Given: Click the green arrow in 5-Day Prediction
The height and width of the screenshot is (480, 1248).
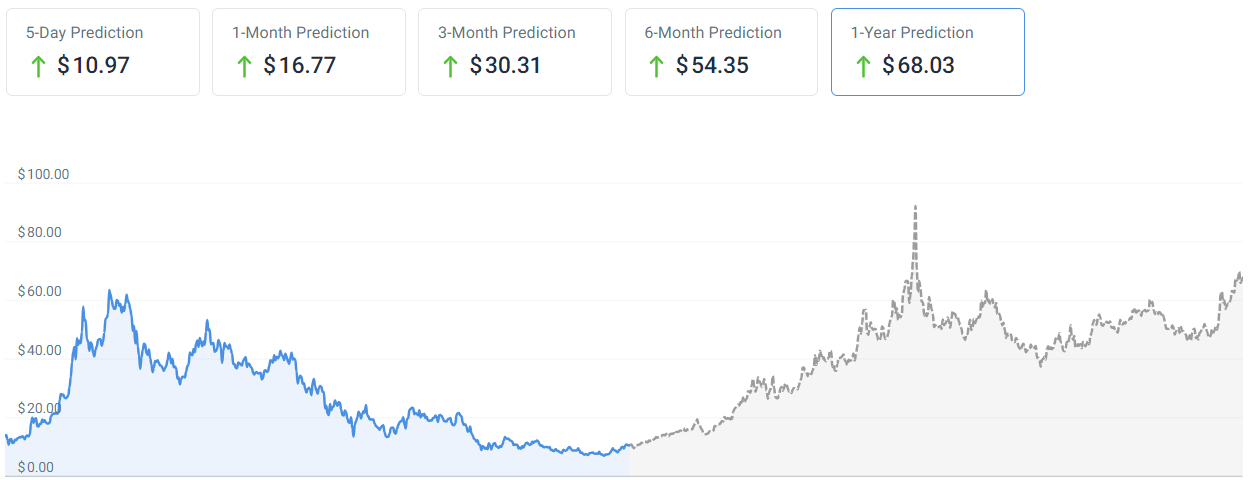Looking at the screenshot, I should 37,66.
